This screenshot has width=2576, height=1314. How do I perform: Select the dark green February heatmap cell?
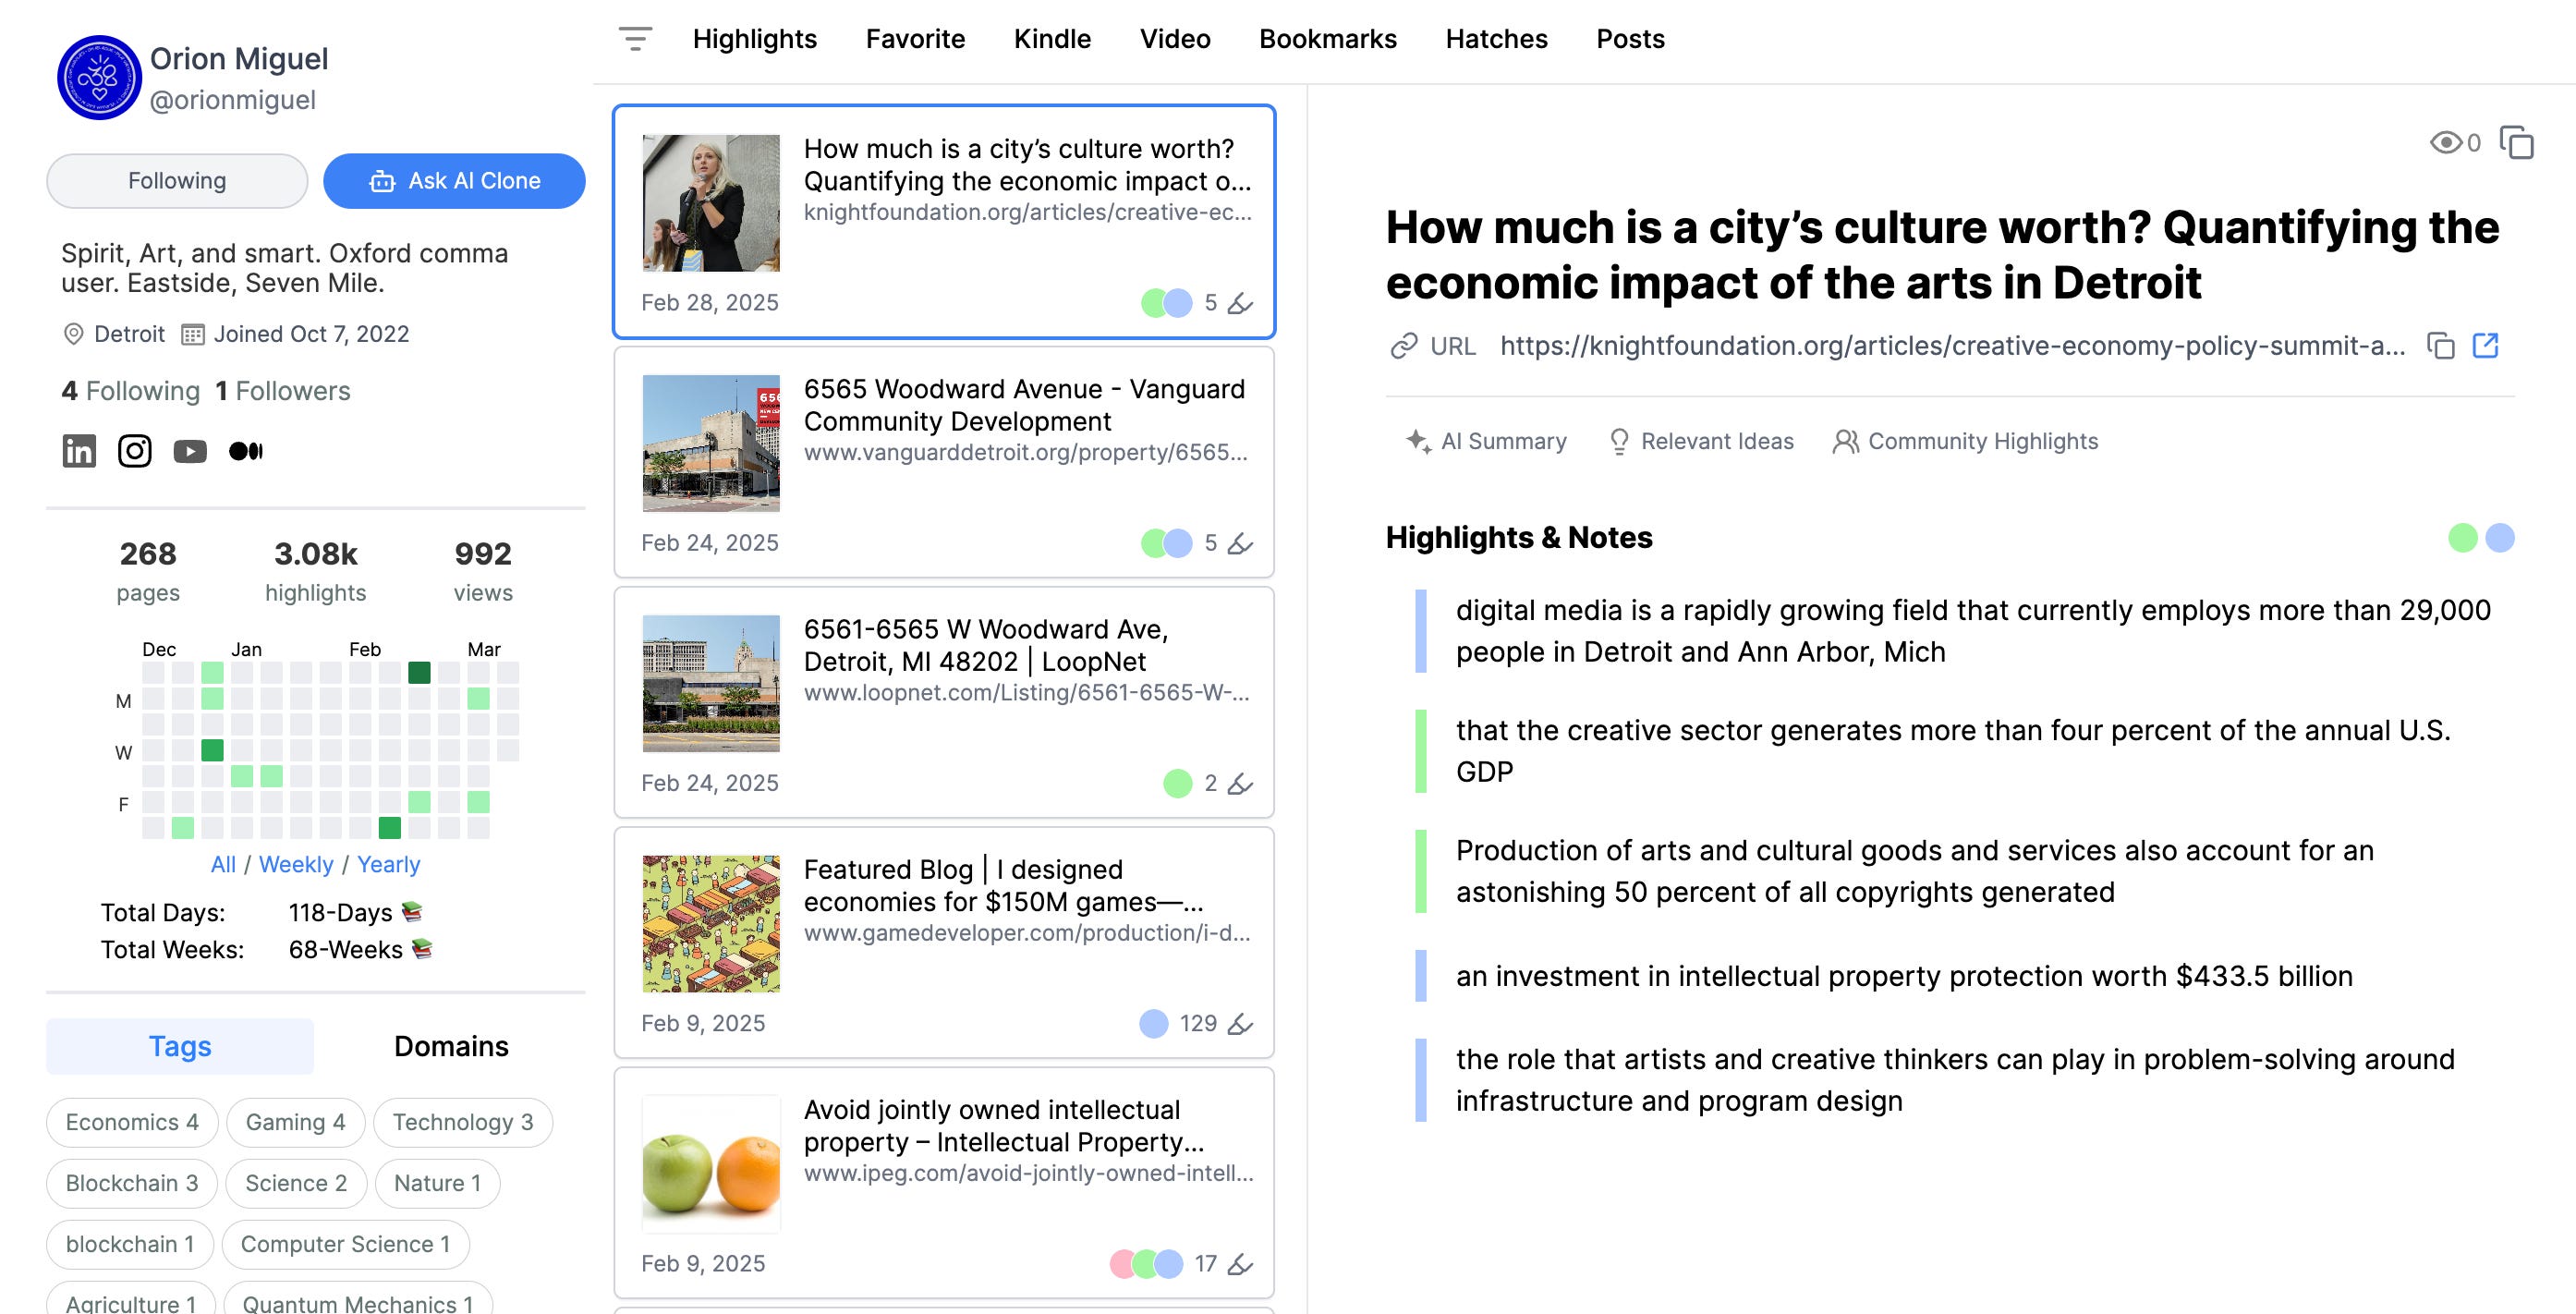(x=419, y=672)
